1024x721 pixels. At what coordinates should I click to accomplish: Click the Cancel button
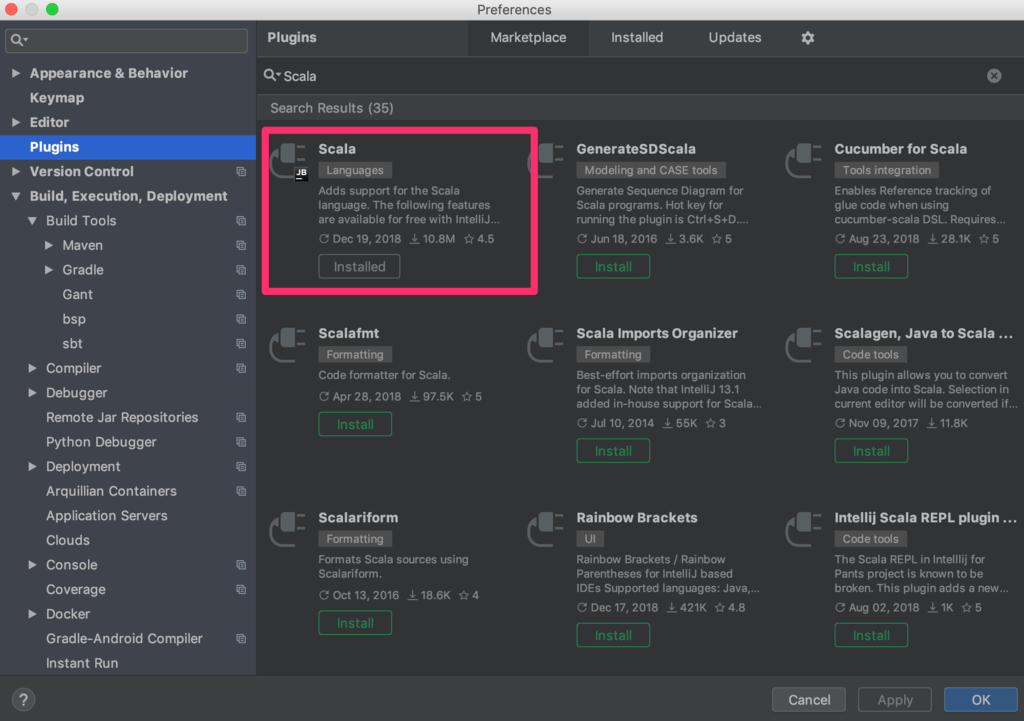click(808, 700)
